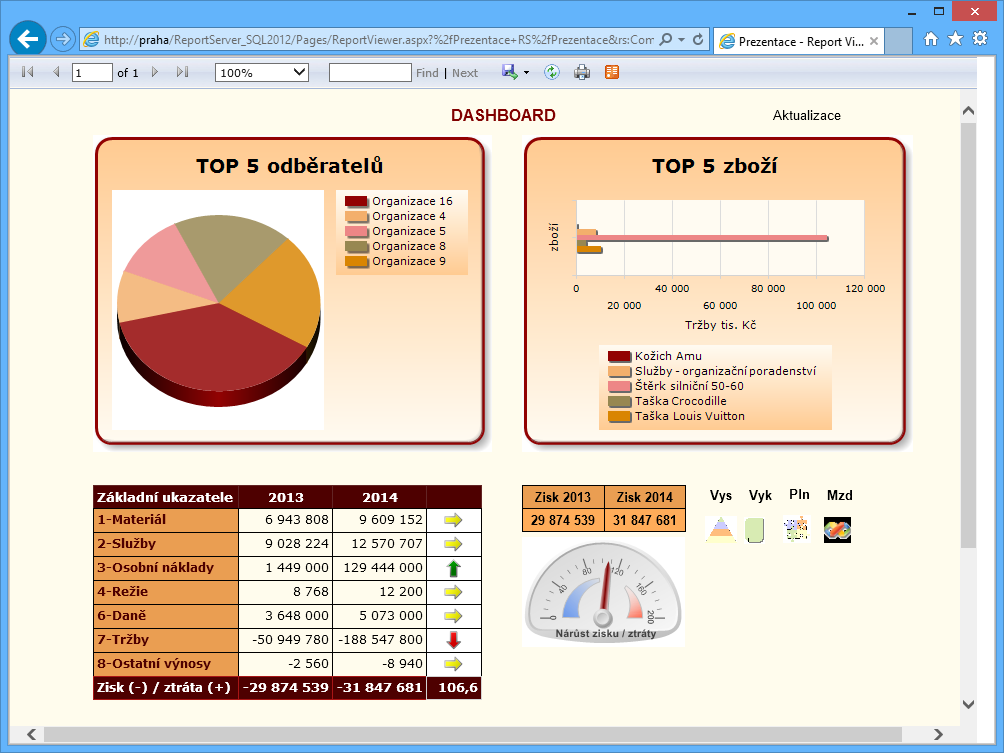Screen dimensions: 1004x753
Task: Click the orange data feed export icon
Action: coord(612,72)
